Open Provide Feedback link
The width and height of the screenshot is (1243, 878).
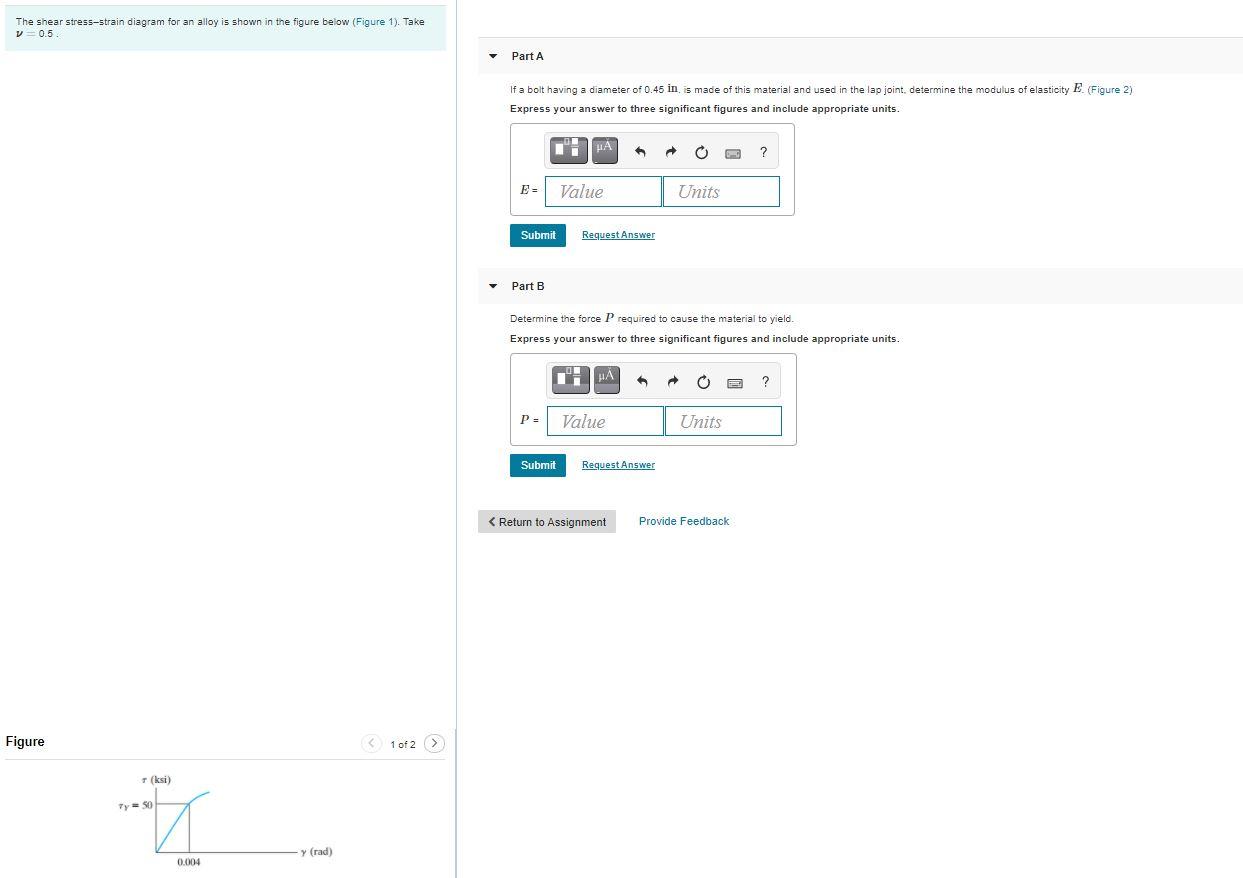click(684, 521)
